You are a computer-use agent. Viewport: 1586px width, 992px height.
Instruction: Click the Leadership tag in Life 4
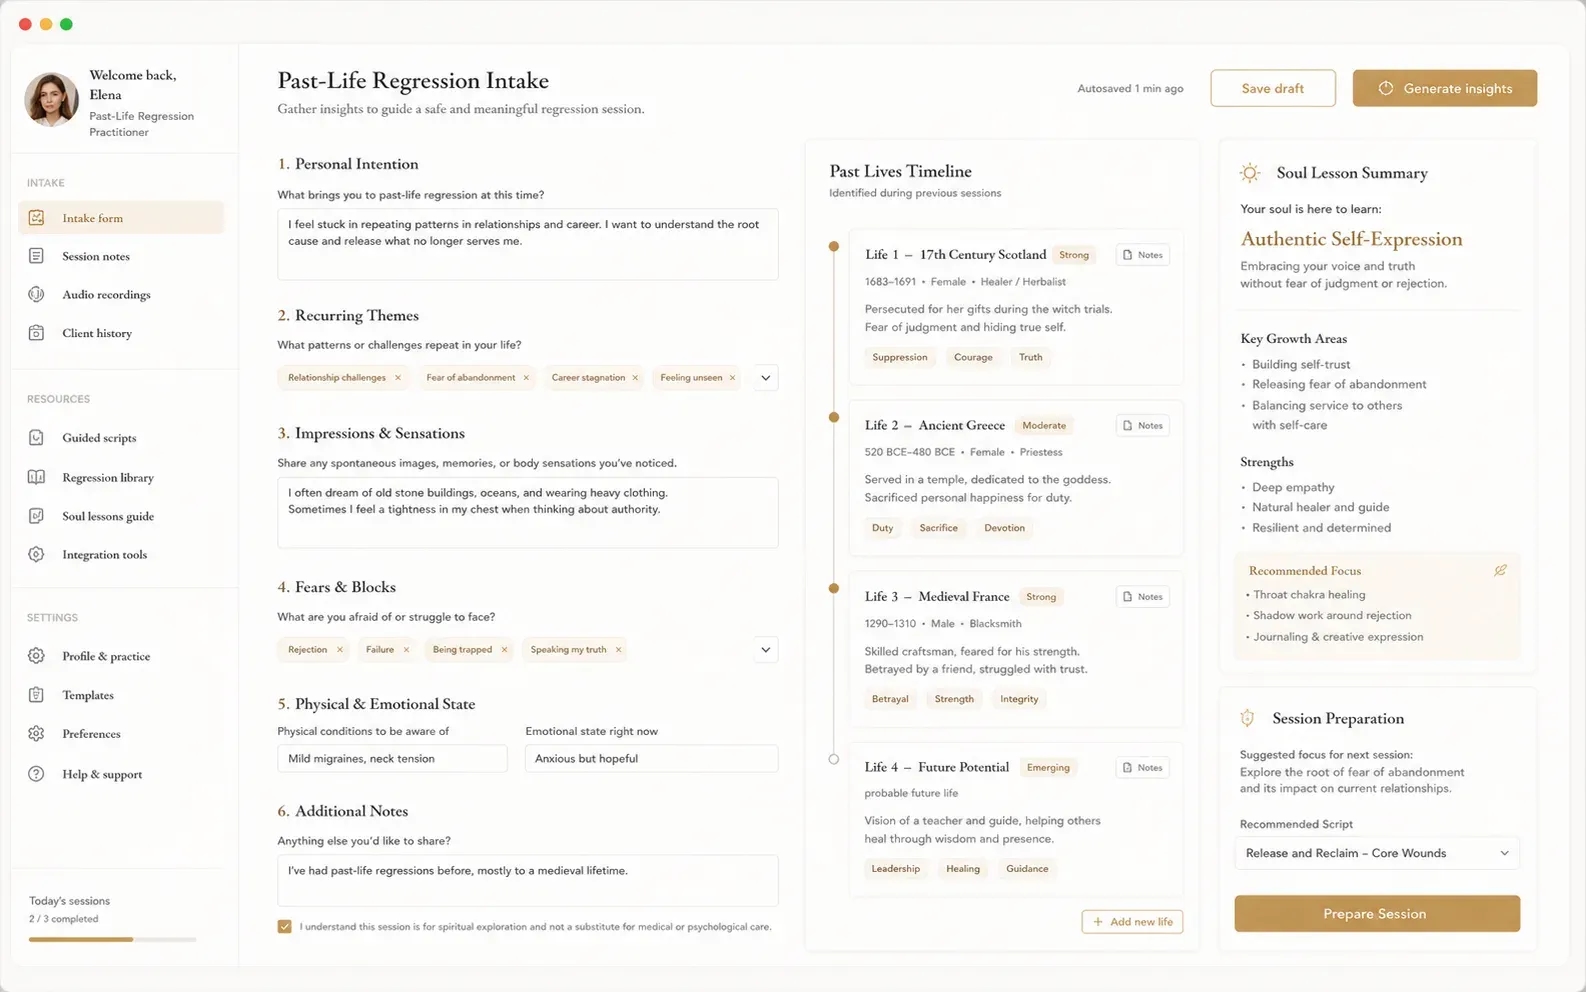pos(896,869)
